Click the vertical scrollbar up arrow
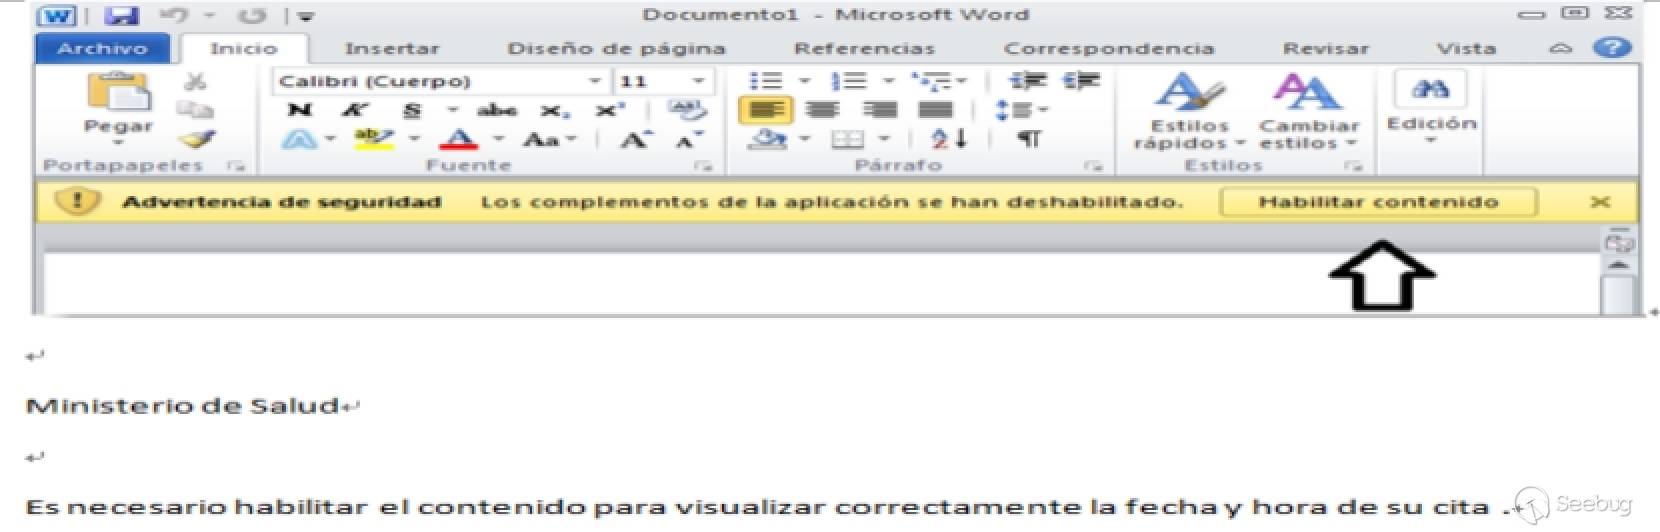1660x532 pixels. pos(1618,265)
